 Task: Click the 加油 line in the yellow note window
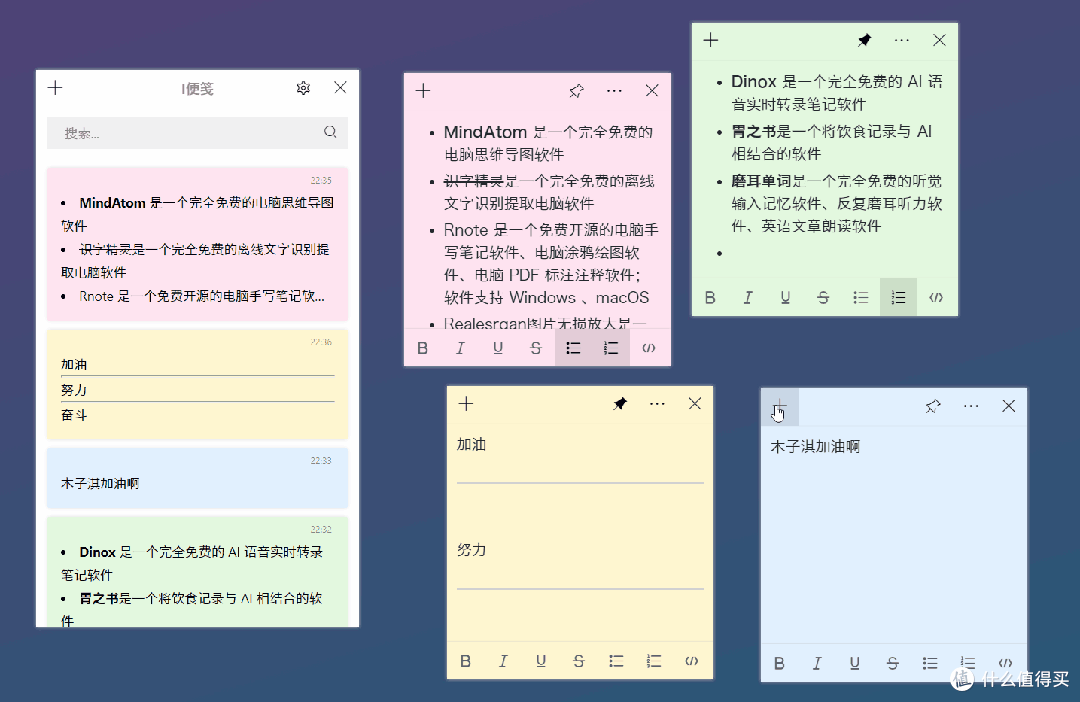[x=472, y=445]
